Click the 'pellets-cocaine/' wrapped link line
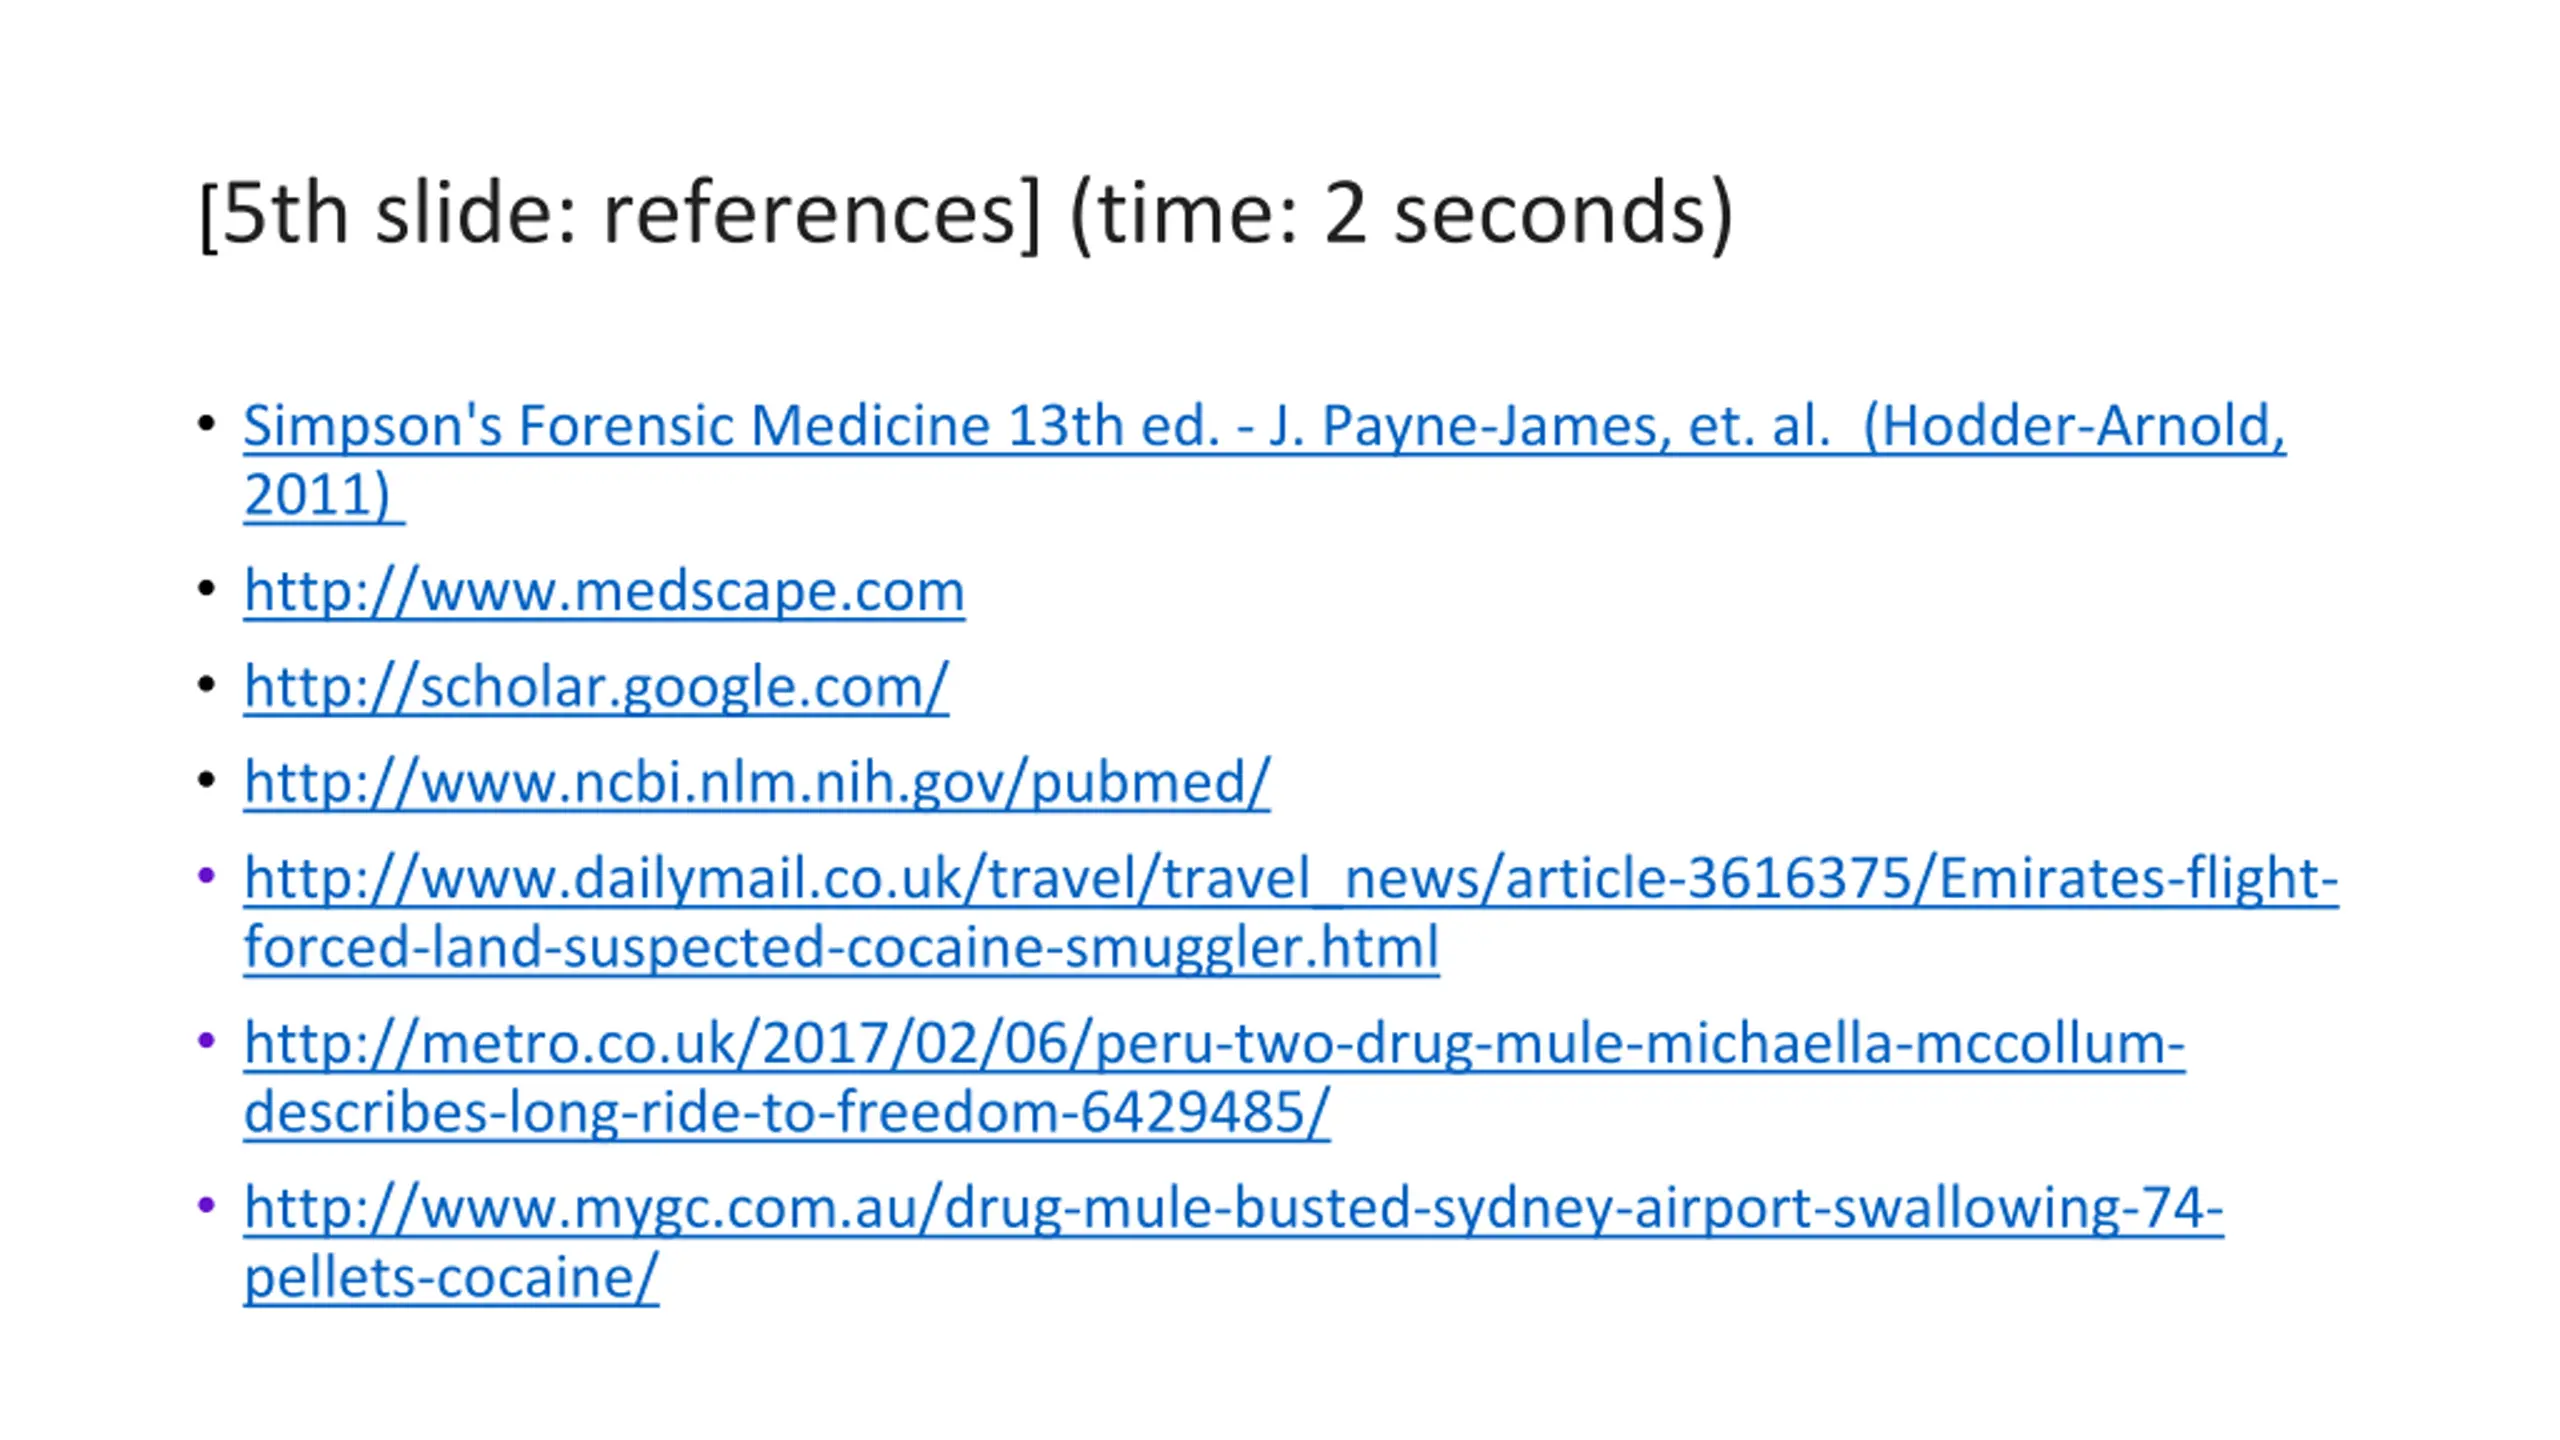 451,1278
